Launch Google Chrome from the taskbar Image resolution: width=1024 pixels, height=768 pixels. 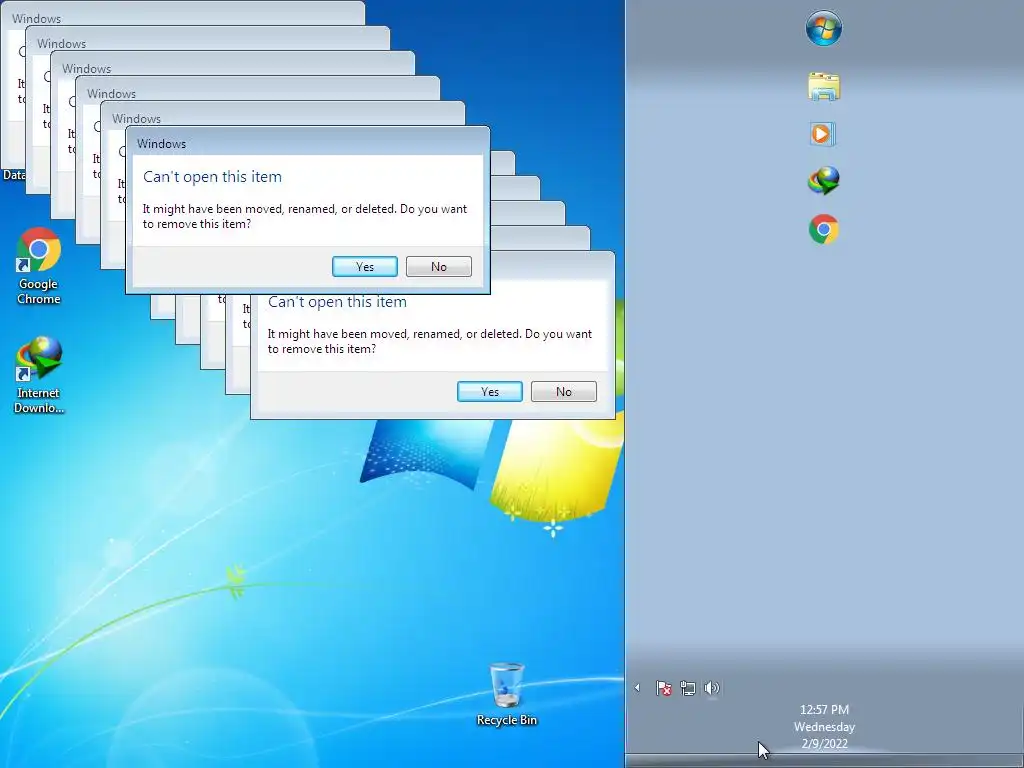pos(824,229)
